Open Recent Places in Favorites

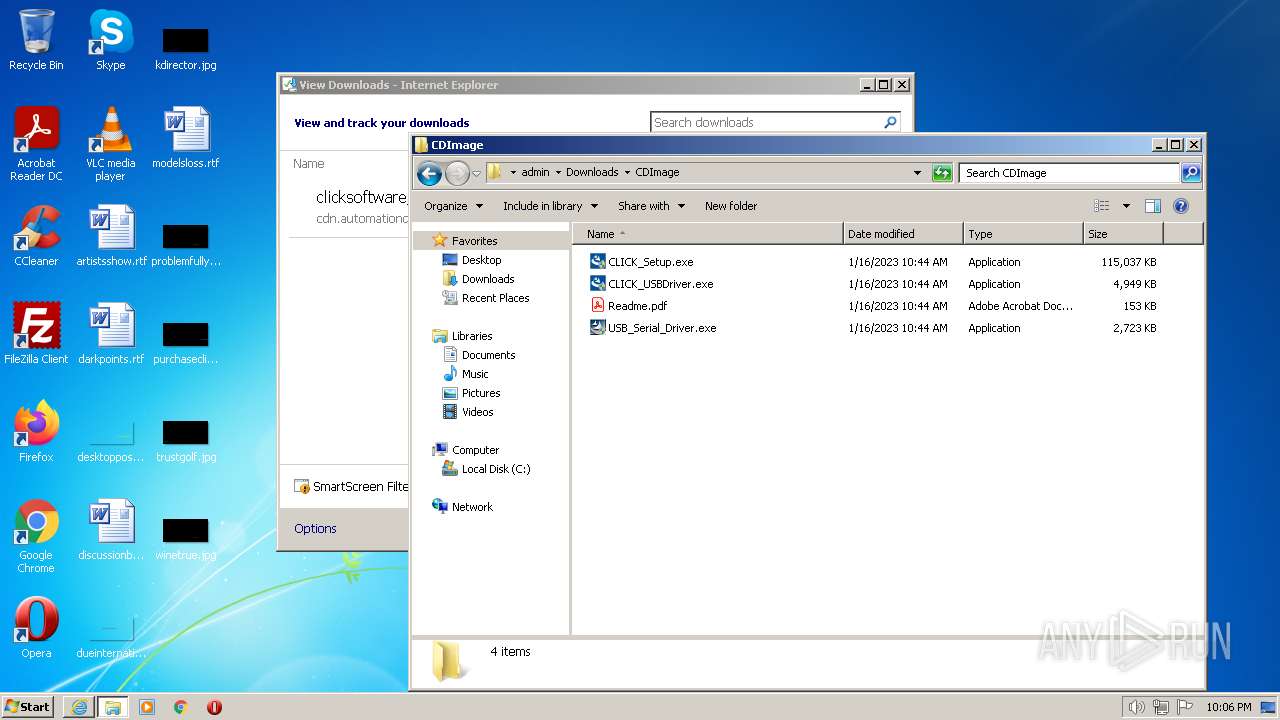coord(486,298)
